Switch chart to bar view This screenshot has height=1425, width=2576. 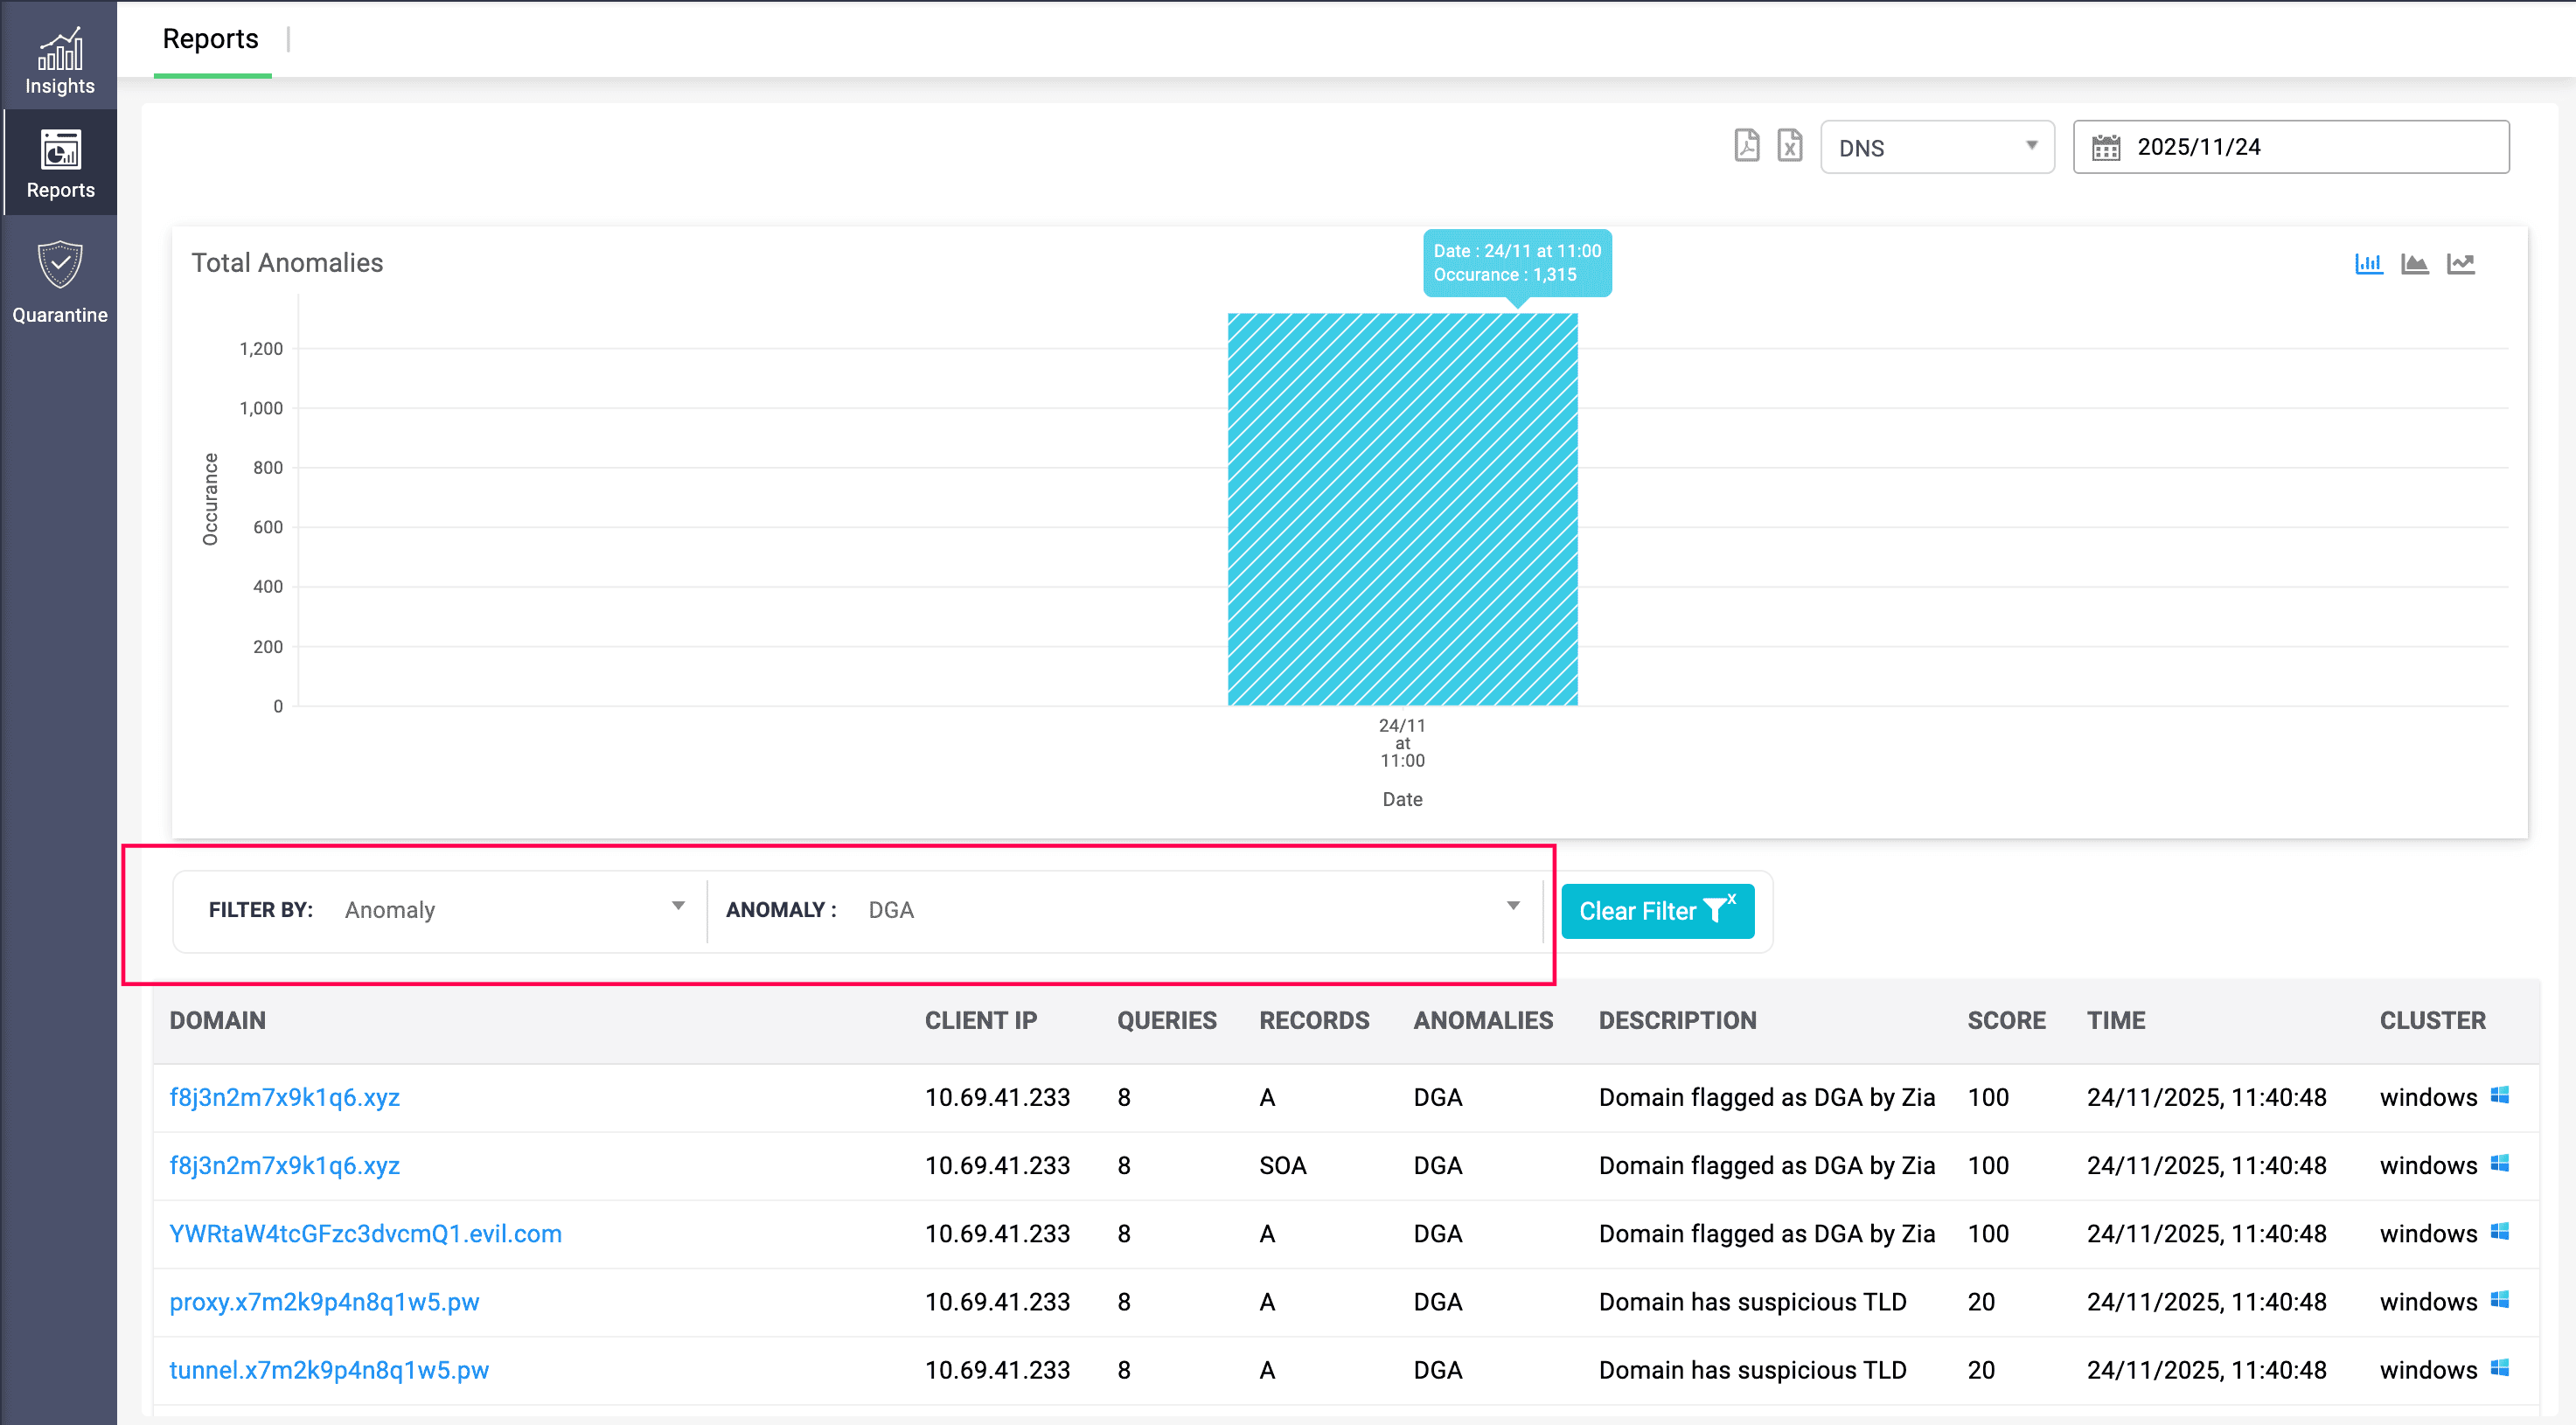[2369, 263]
